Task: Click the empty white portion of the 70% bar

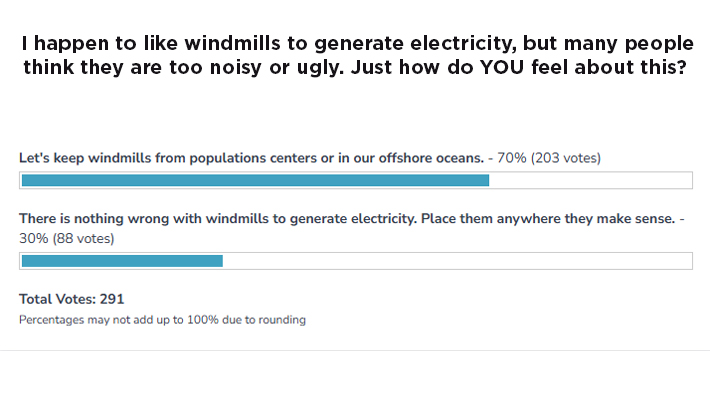Action: [x=590, y=180]
